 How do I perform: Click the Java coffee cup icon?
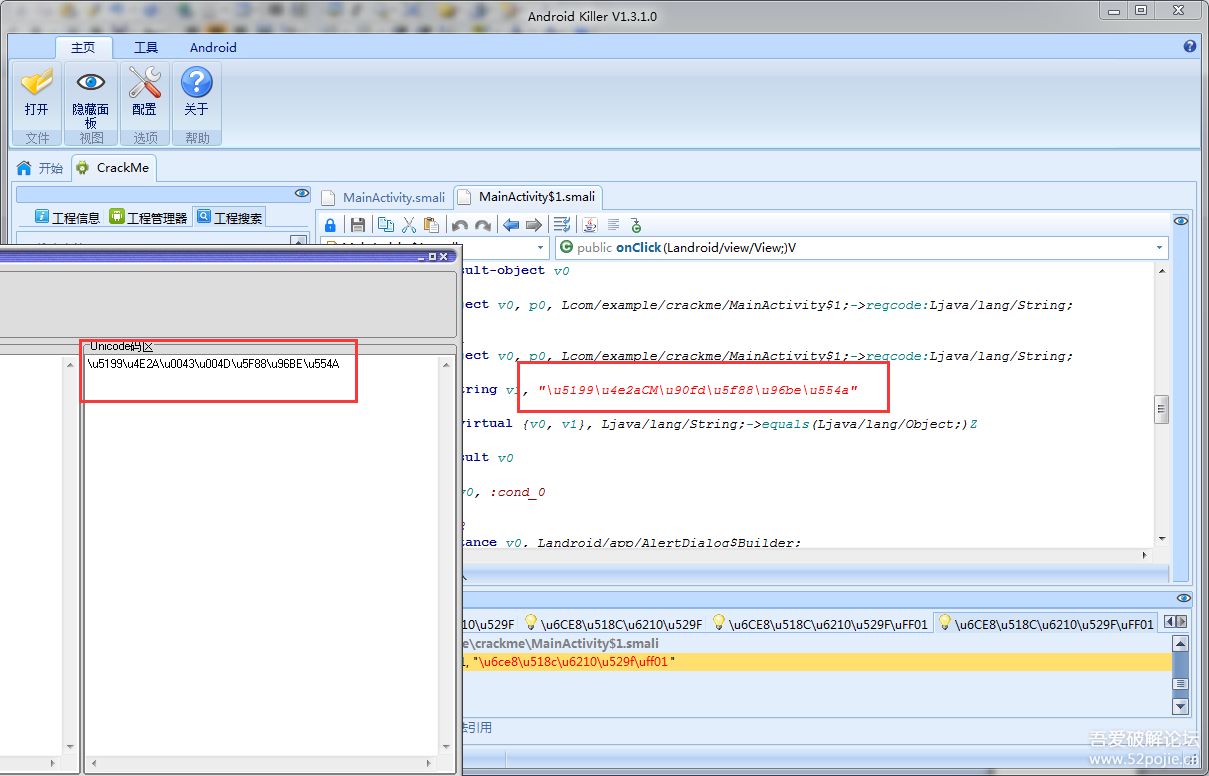point(590,225)
